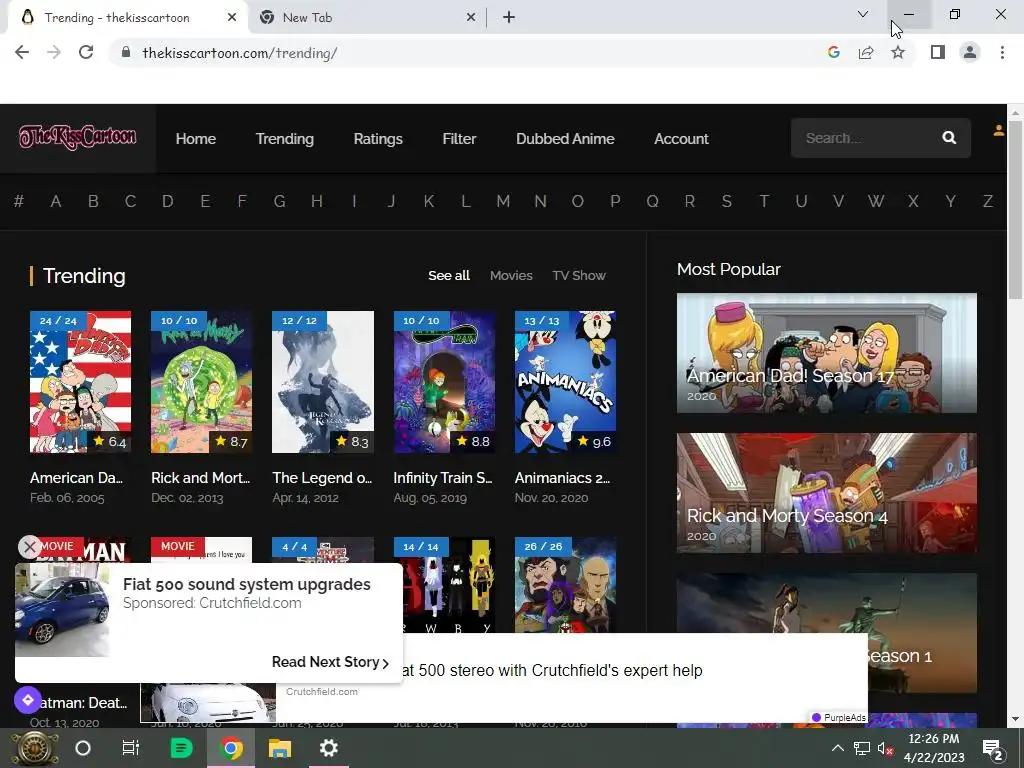Open Infinity Train poster thumbnail

coord(444,382)
